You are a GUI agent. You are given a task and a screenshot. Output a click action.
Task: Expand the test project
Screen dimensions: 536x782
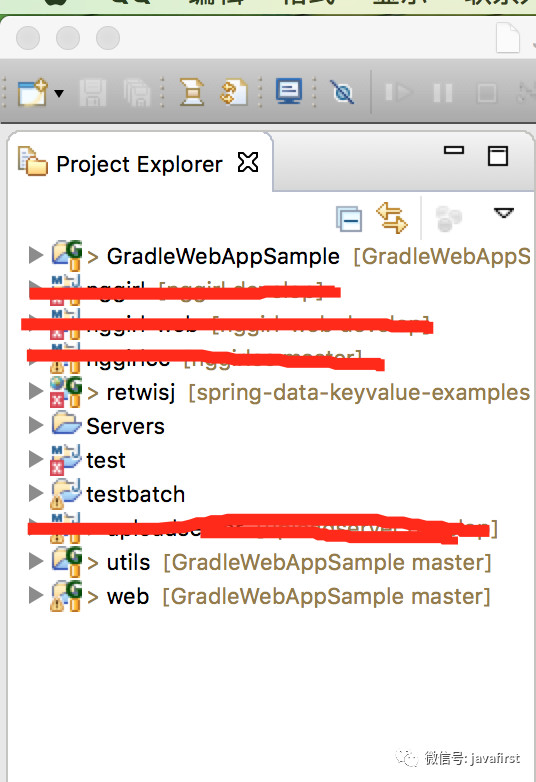(x=35, y=459)
